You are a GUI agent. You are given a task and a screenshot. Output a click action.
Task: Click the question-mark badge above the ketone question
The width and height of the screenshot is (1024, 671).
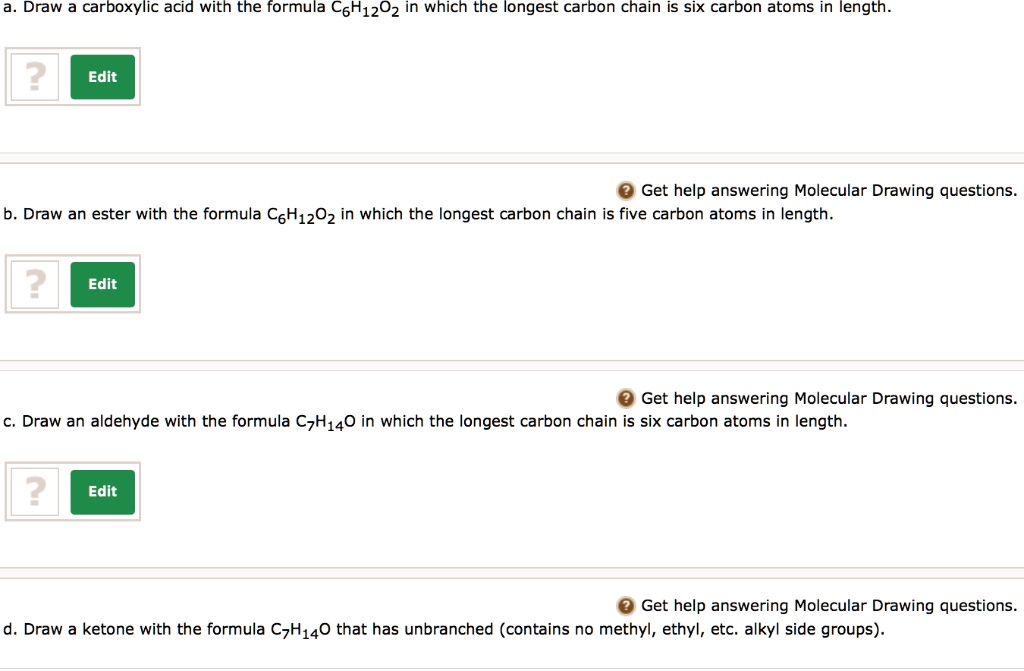625,605
